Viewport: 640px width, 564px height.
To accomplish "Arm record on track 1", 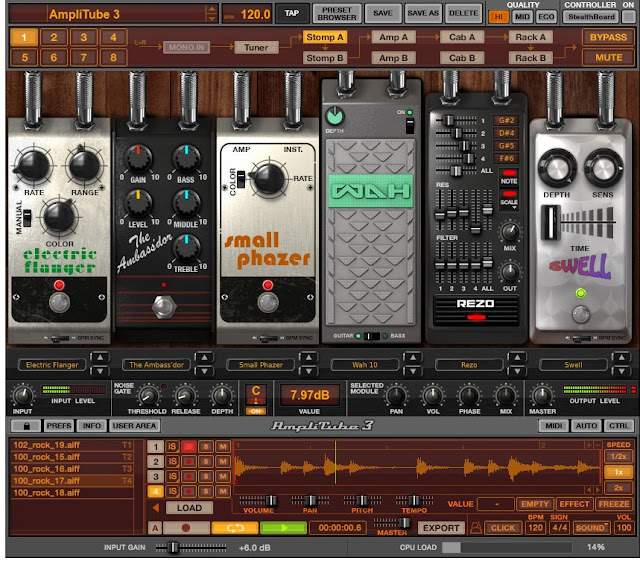I will click(x=189, y=446).
